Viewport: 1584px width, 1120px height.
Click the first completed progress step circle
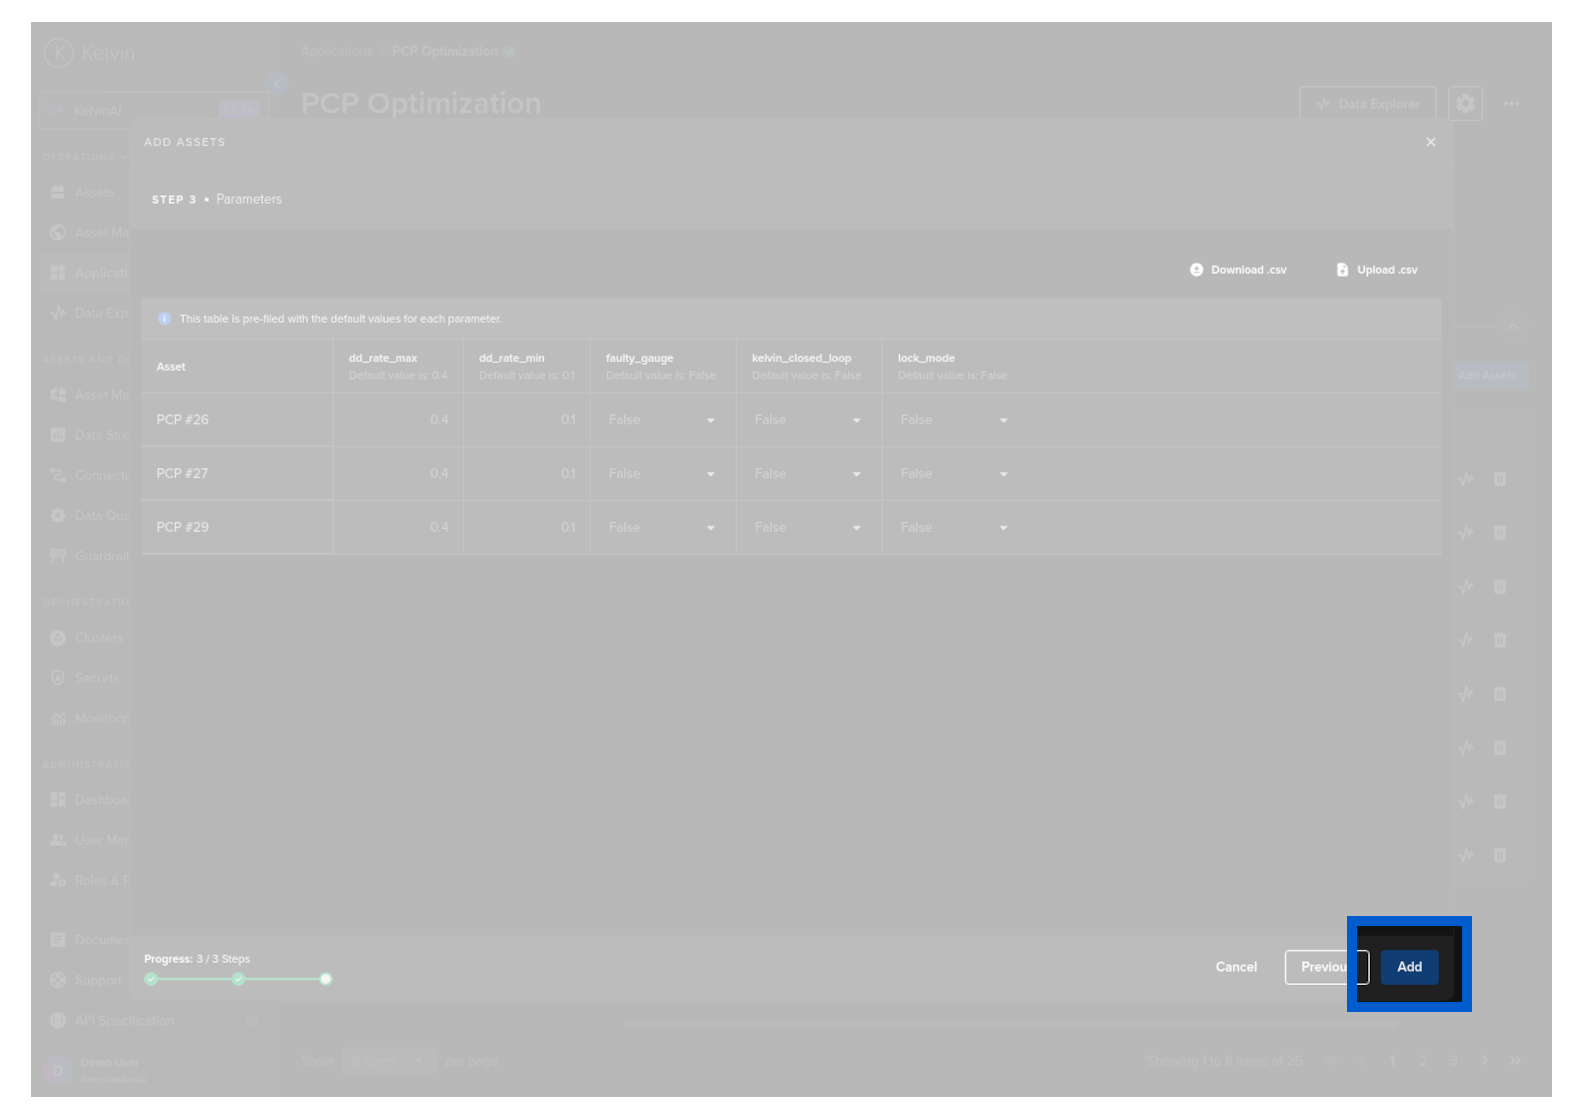[151, 979]
